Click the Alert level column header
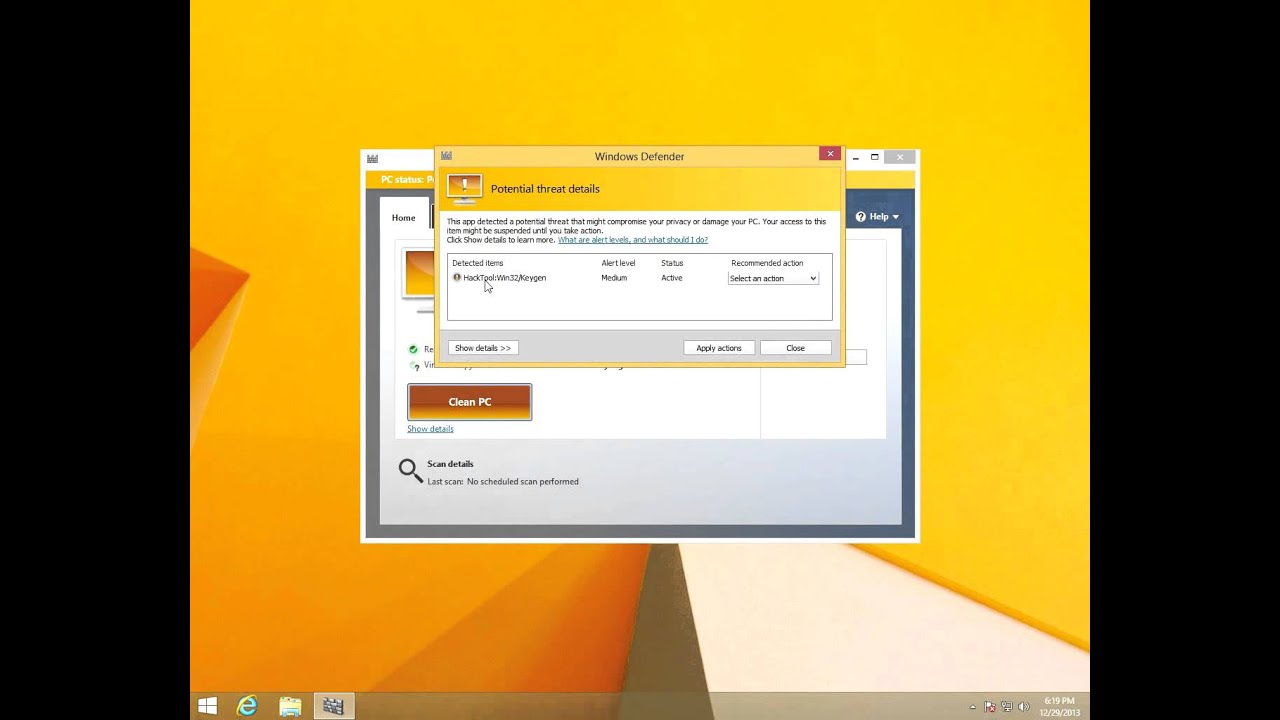1280x720 pixels. (x=618, y=263)
